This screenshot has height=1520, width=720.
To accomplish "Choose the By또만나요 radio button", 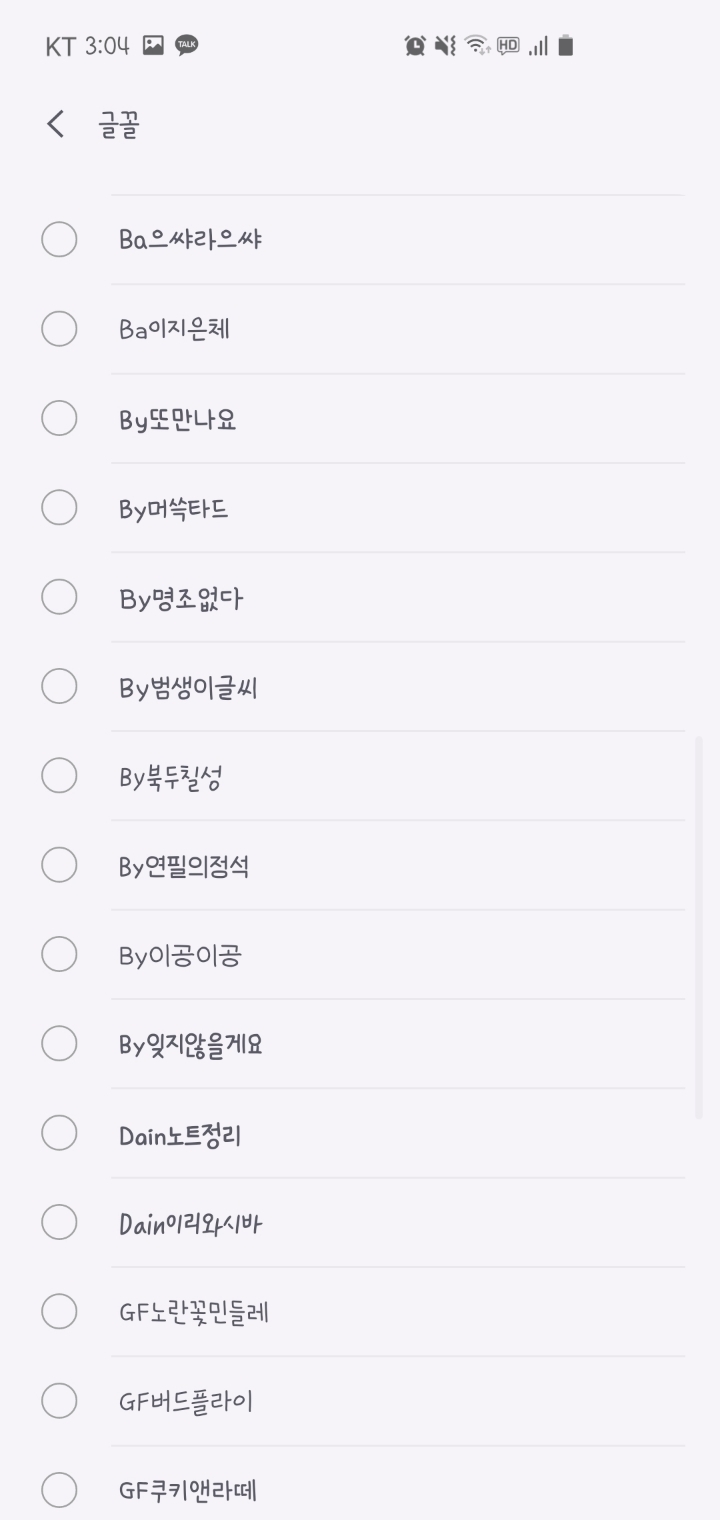I will click(x=59, y=419).
